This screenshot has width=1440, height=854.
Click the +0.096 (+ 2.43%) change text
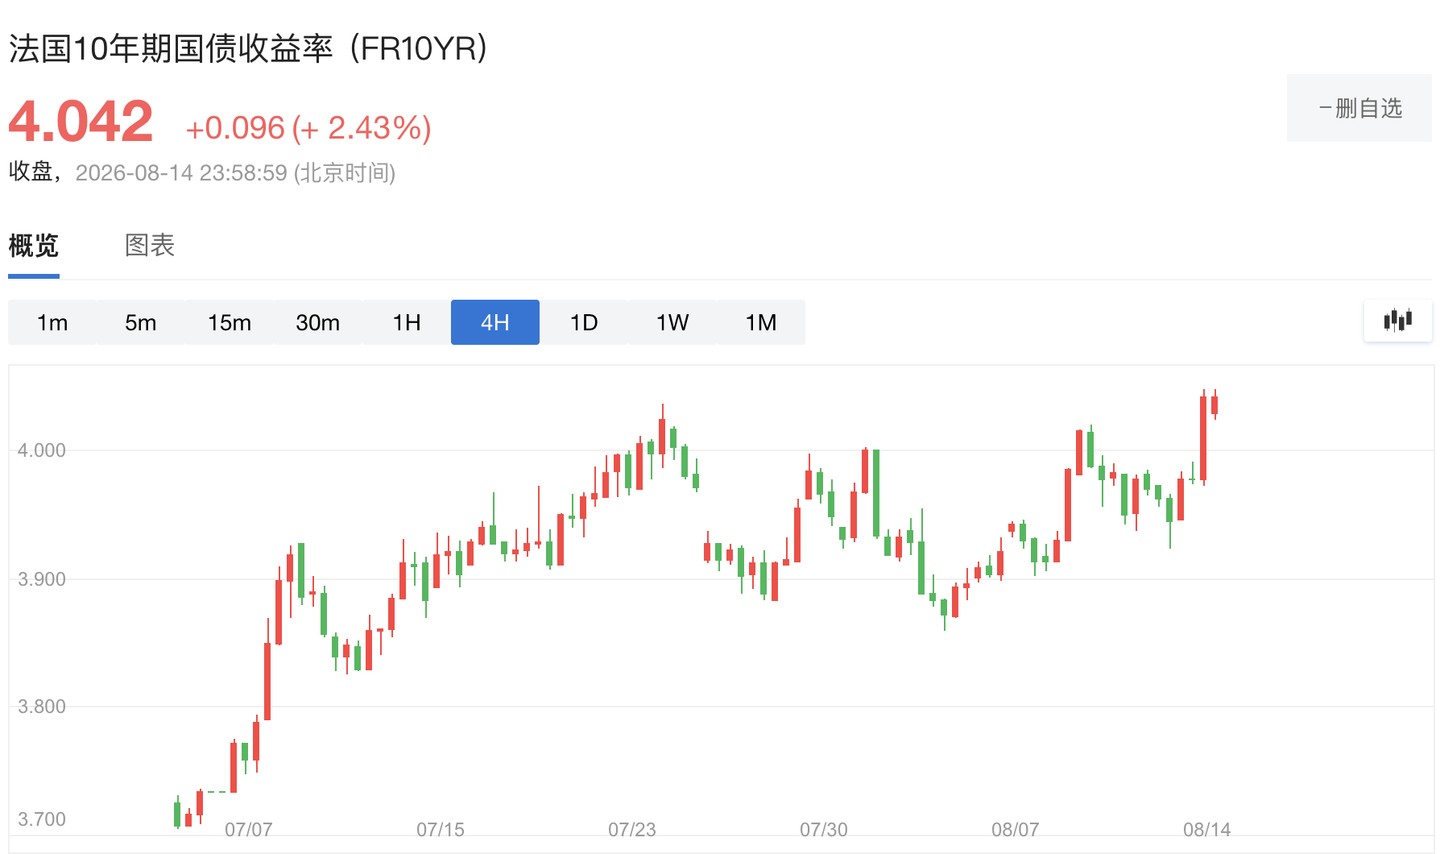click(308, 128)
